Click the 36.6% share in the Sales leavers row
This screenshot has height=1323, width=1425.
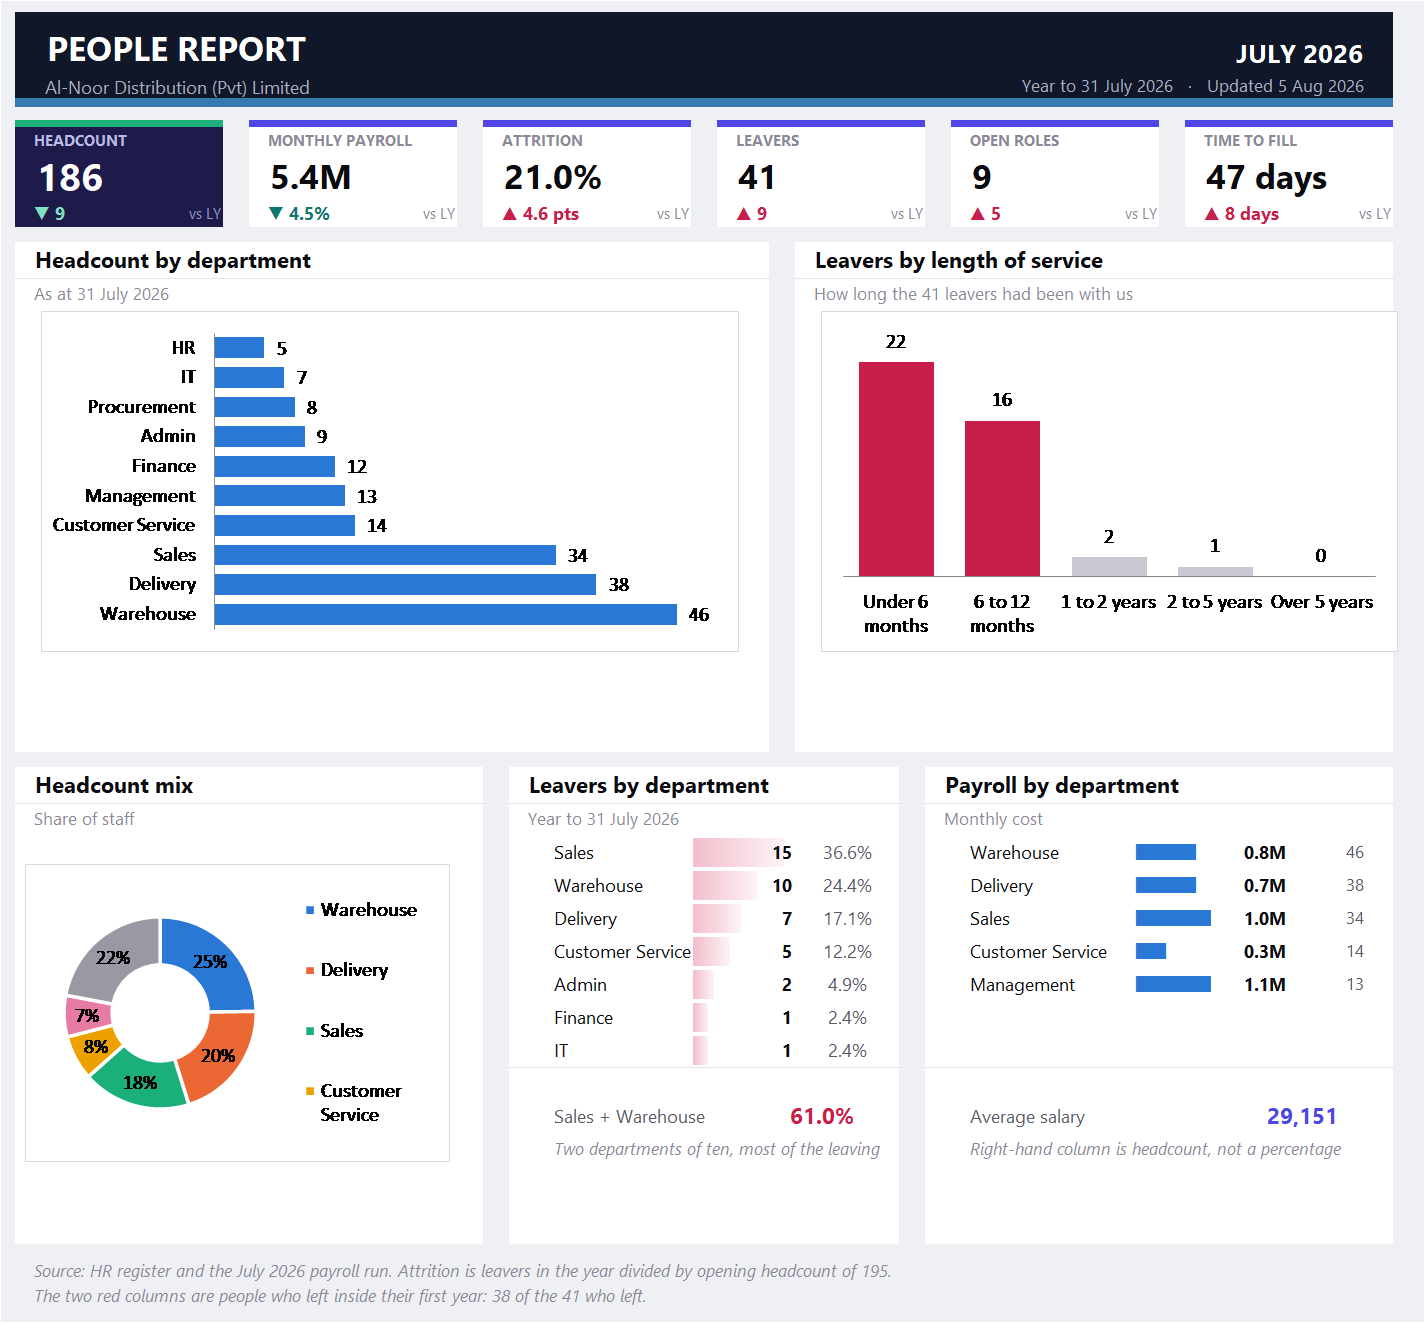click(847, 853)
